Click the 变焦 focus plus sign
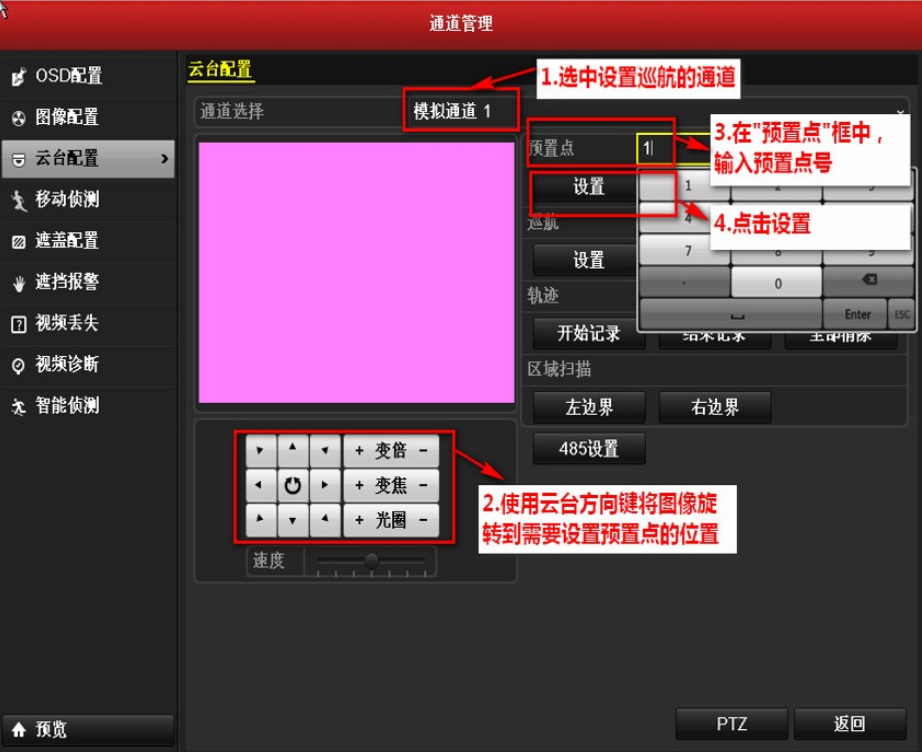Viewport: 922px width, 752px height. click(359, 486)
